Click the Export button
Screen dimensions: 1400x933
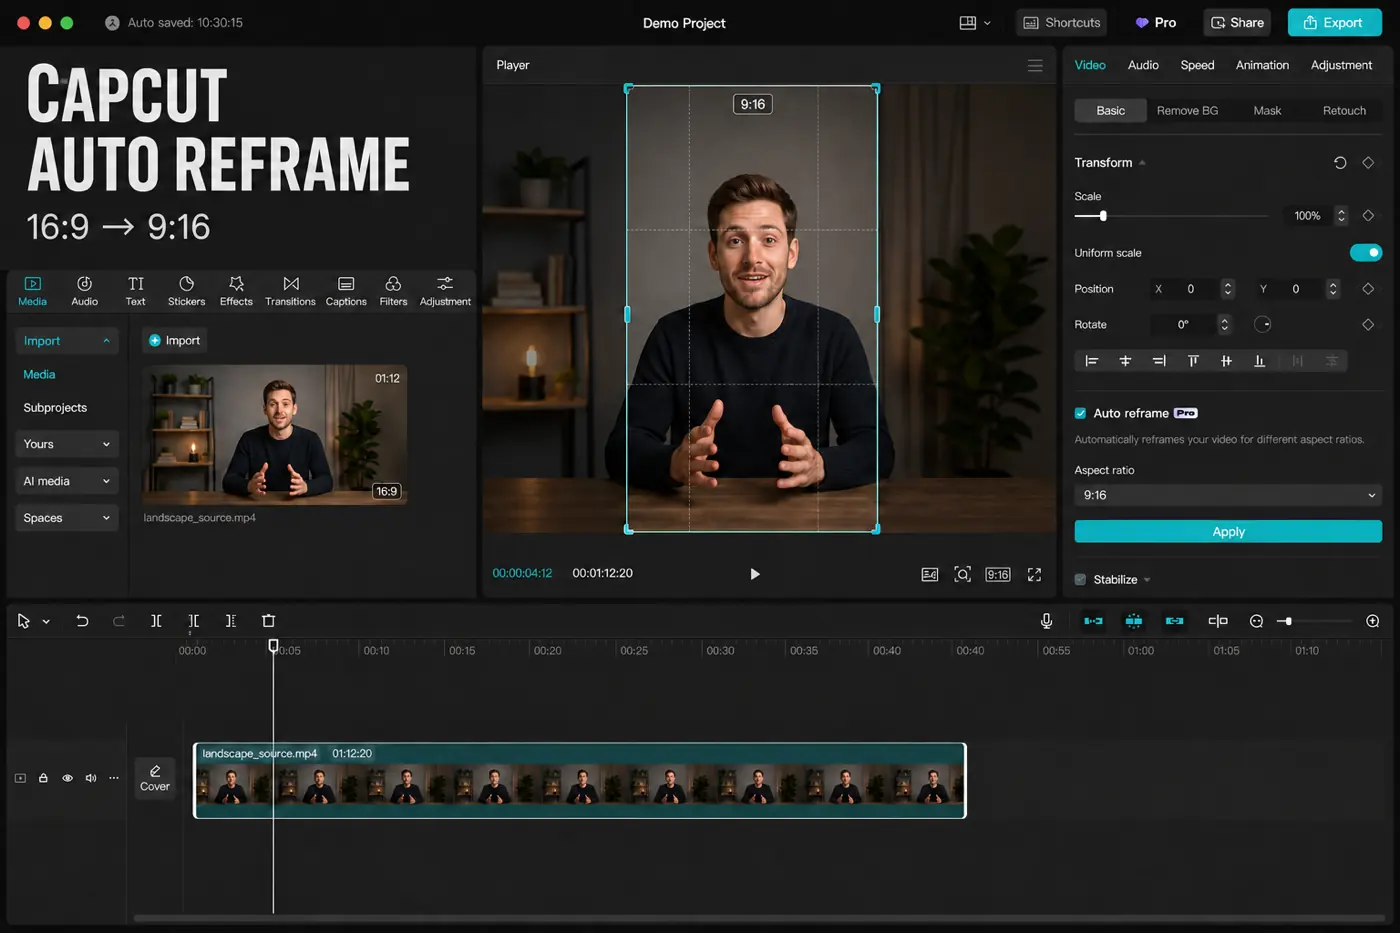point(1334,22)
